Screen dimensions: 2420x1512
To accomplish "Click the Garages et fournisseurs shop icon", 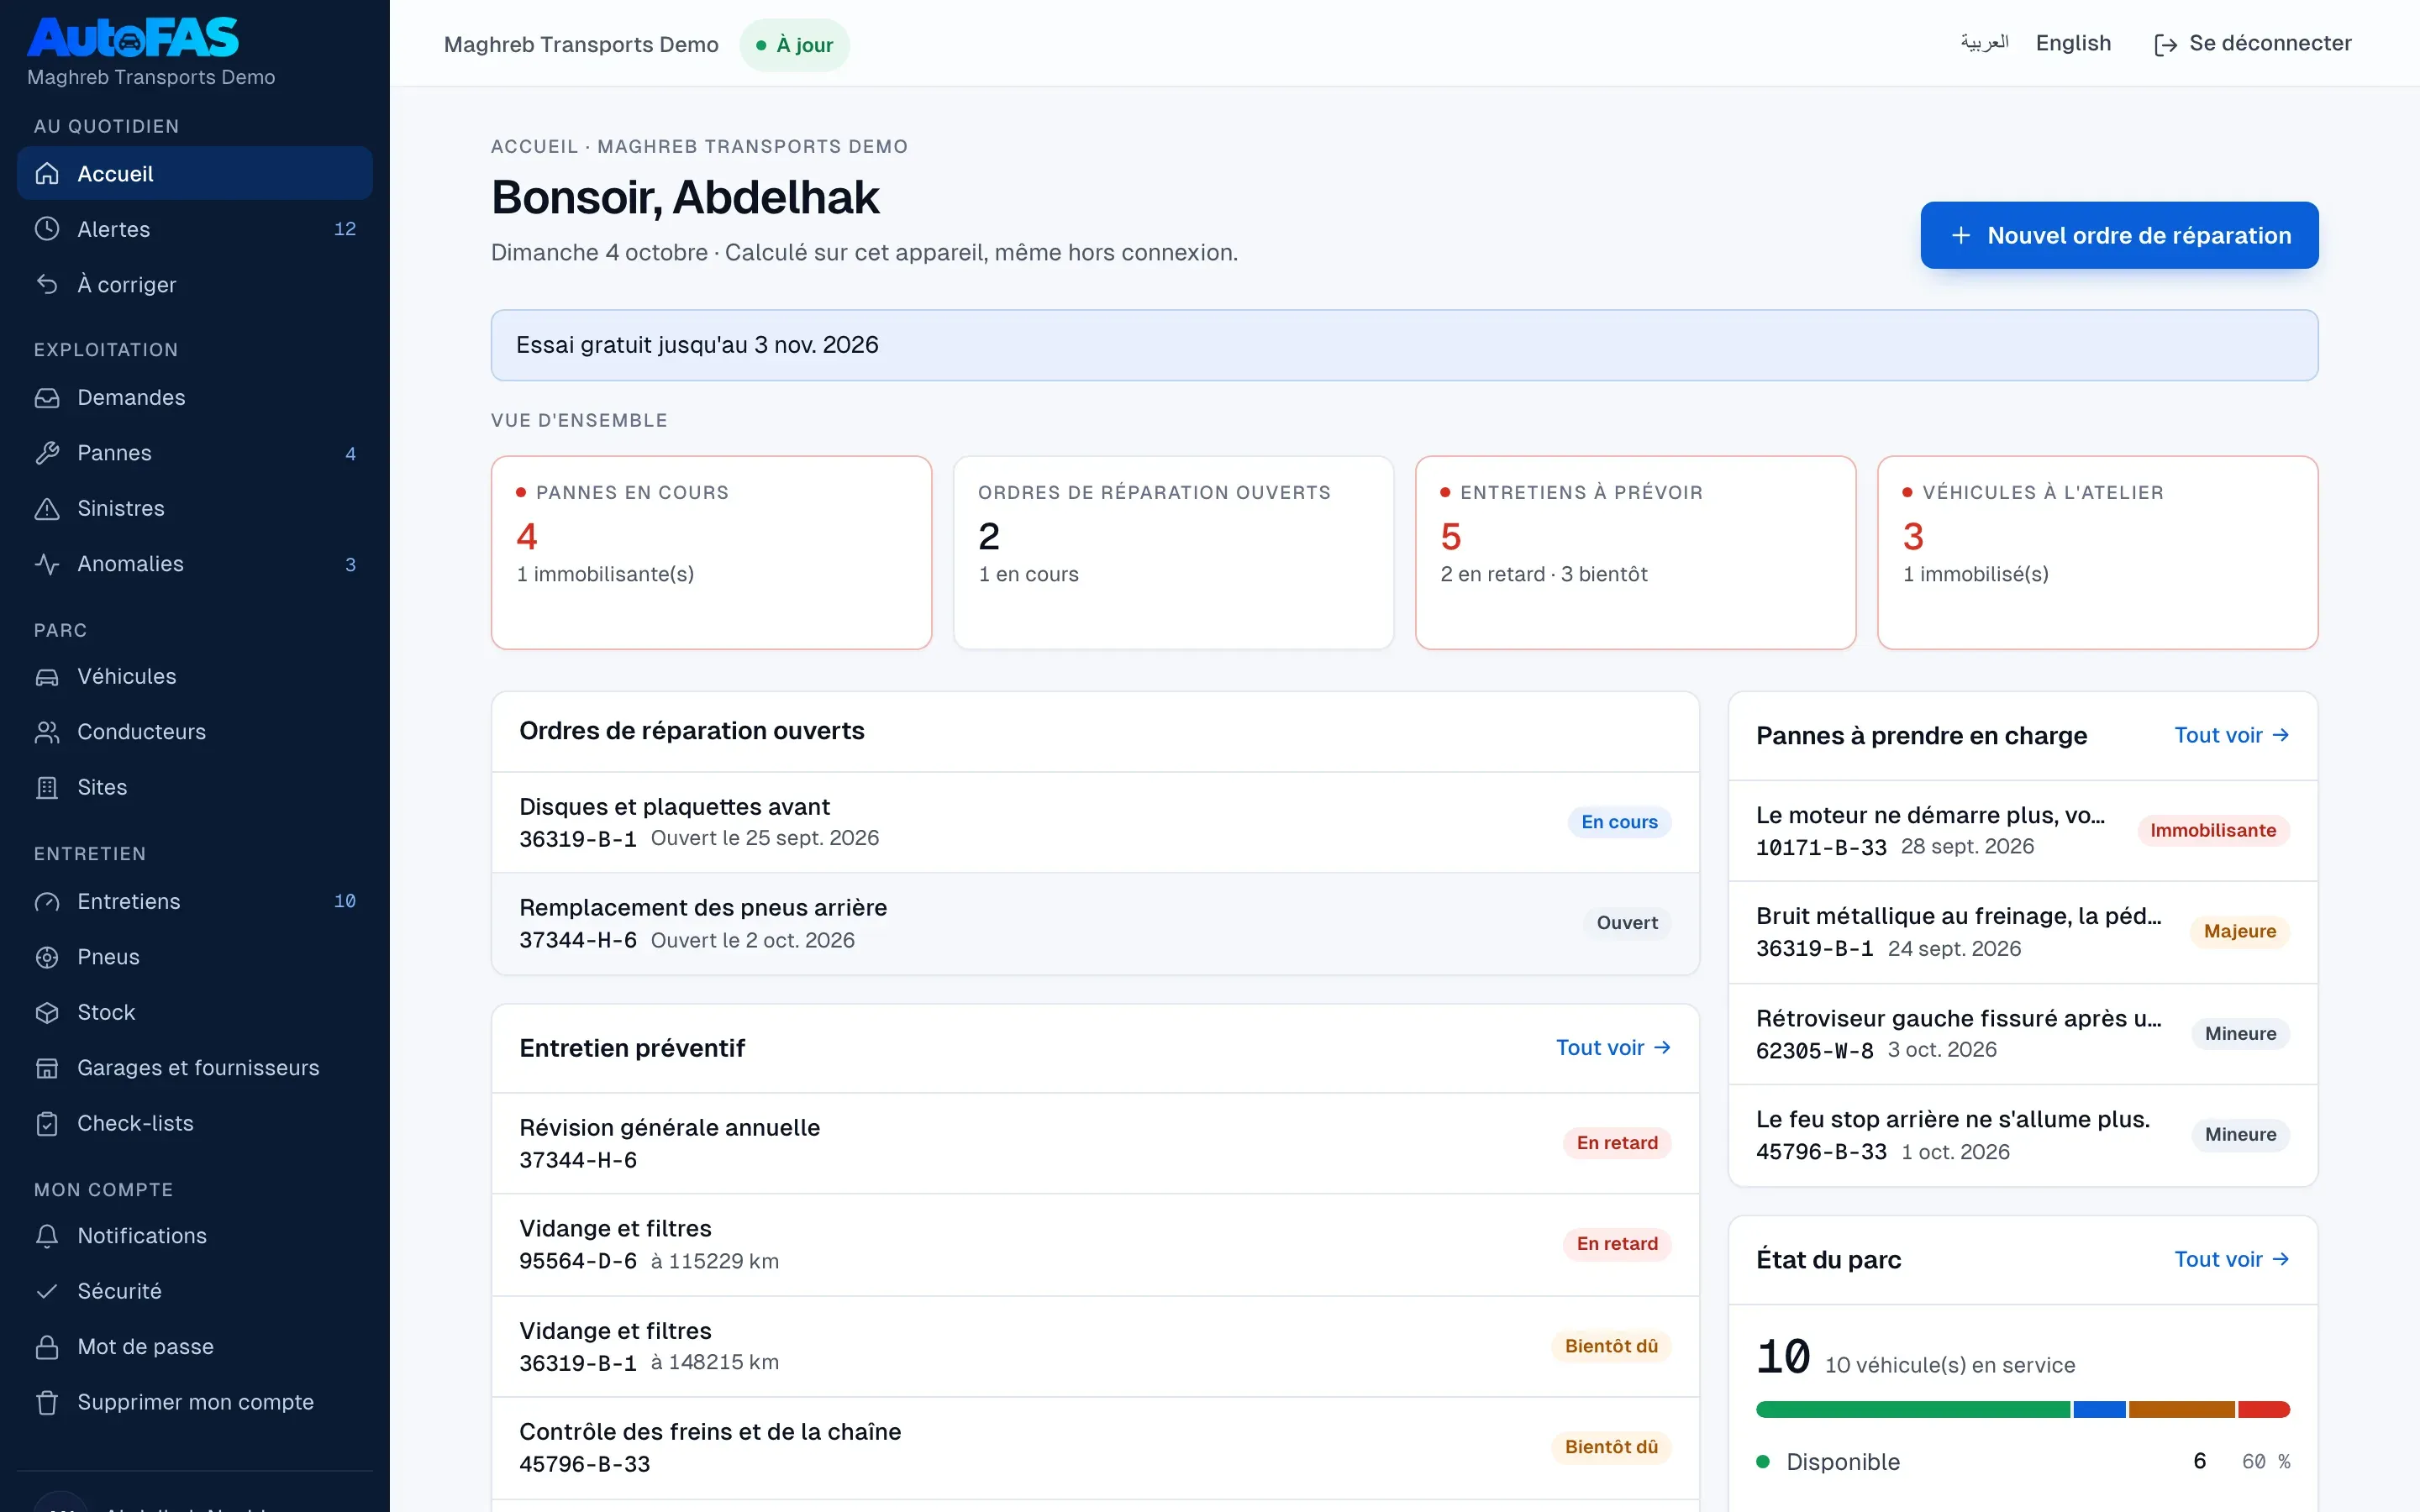I will [47, 1068].
